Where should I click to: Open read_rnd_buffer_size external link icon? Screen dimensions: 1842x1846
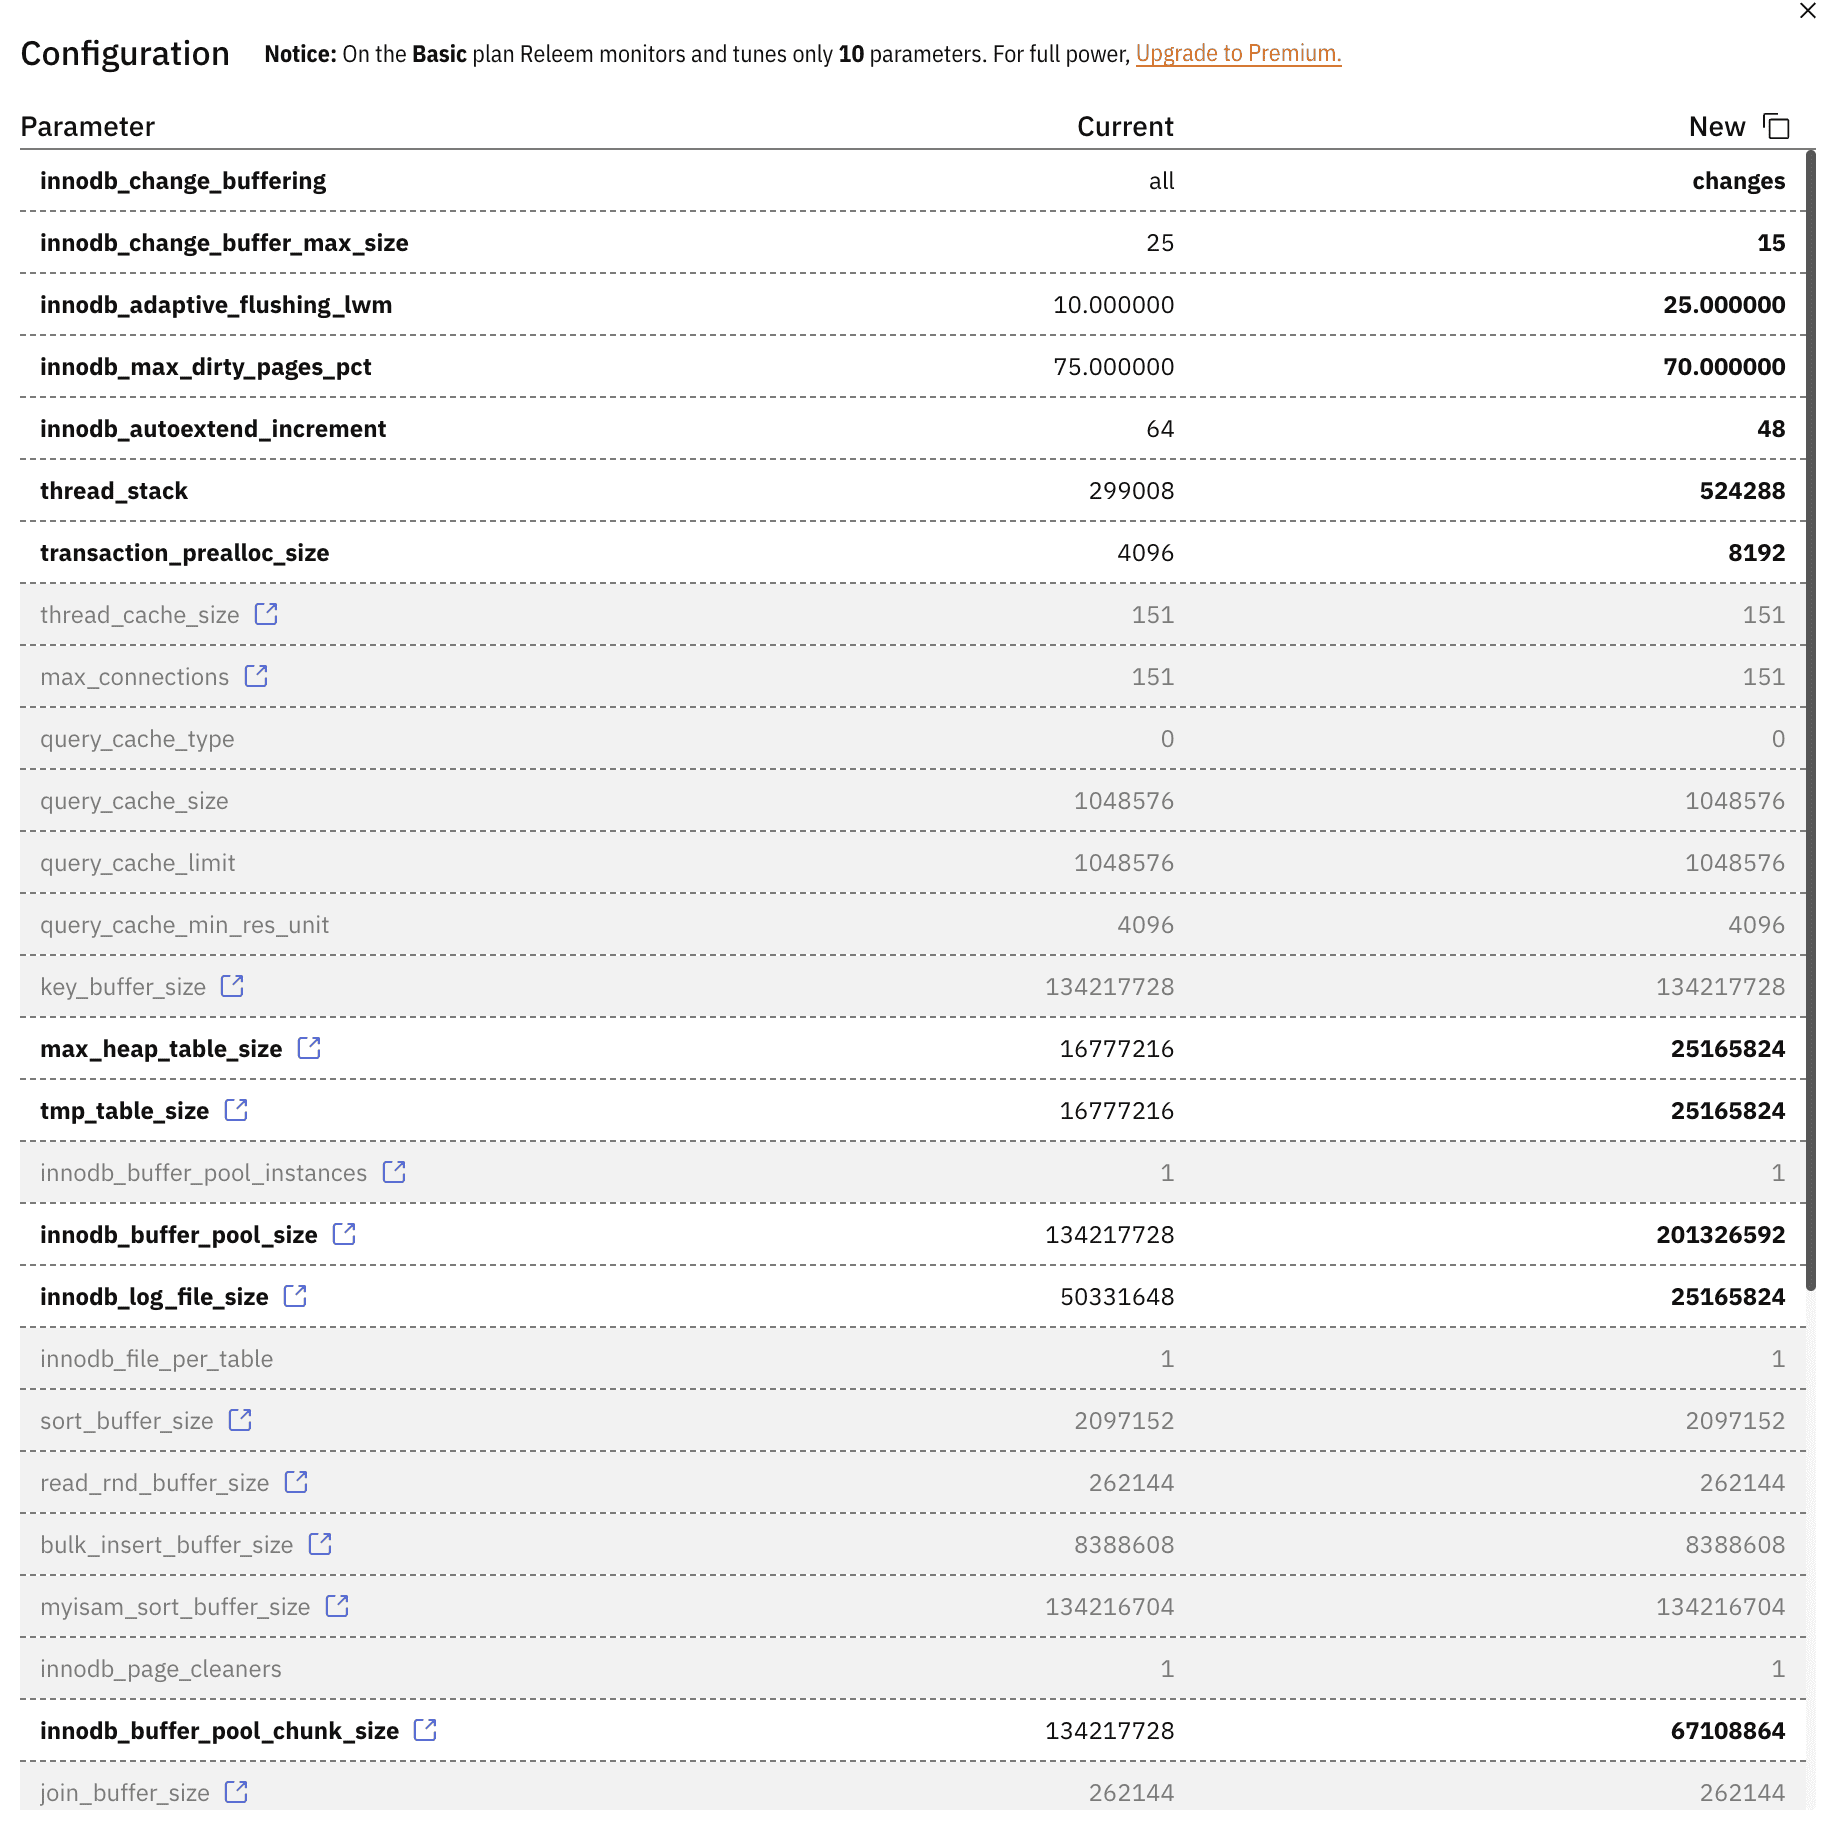tap(296, 1482)
